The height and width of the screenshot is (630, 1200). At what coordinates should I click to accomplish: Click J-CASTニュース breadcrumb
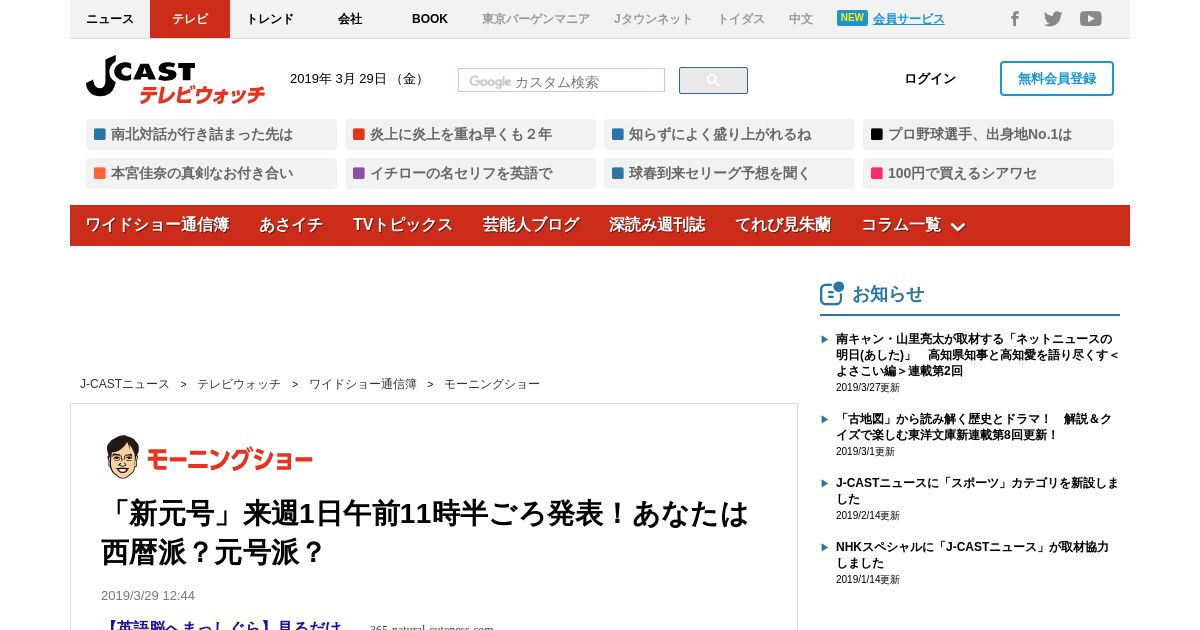125,384
